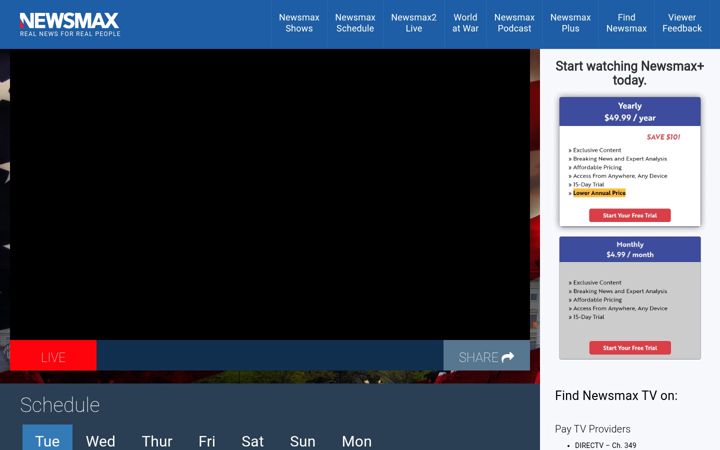Select the Sat schedule tab
This screenshot has height=450, width=720.
click(253, 441)
